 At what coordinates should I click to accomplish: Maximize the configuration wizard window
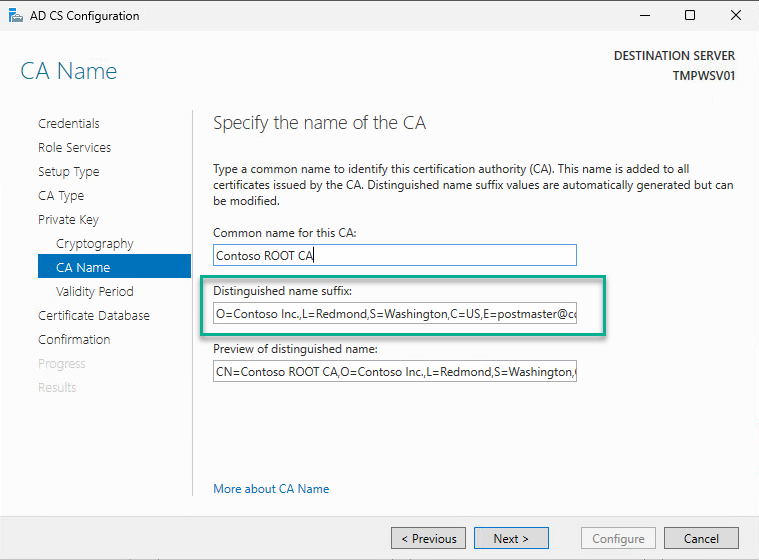[690, 16]
